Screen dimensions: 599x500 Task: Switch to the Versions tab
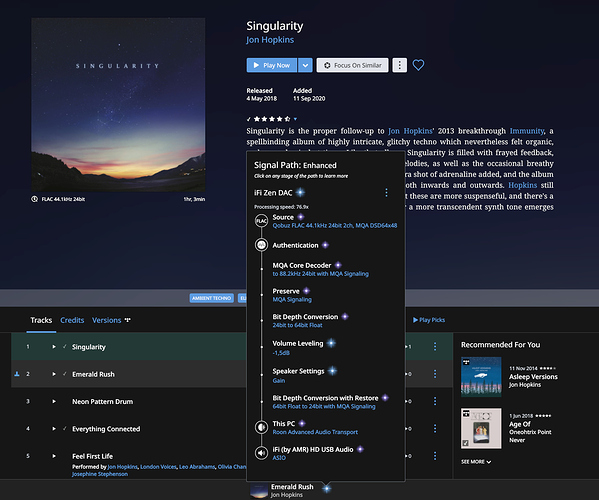coord(106,320)
